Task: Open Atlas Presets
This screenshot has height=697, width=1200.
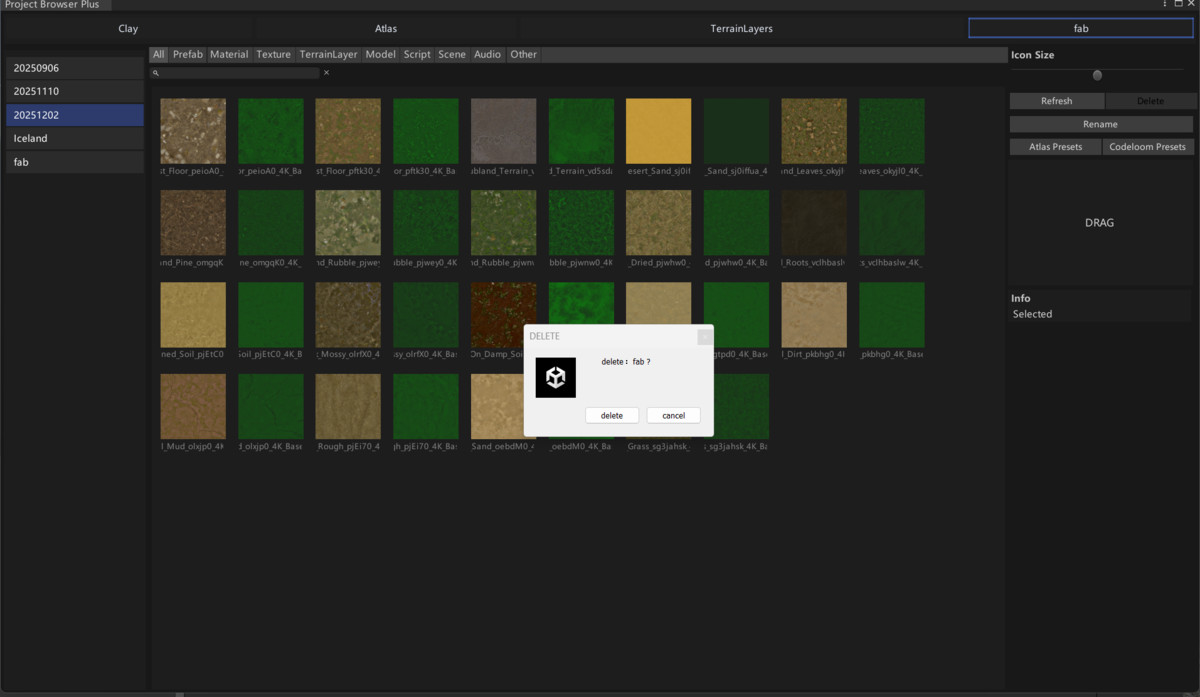Action: pyautogui.click(x=1055, y=146)
